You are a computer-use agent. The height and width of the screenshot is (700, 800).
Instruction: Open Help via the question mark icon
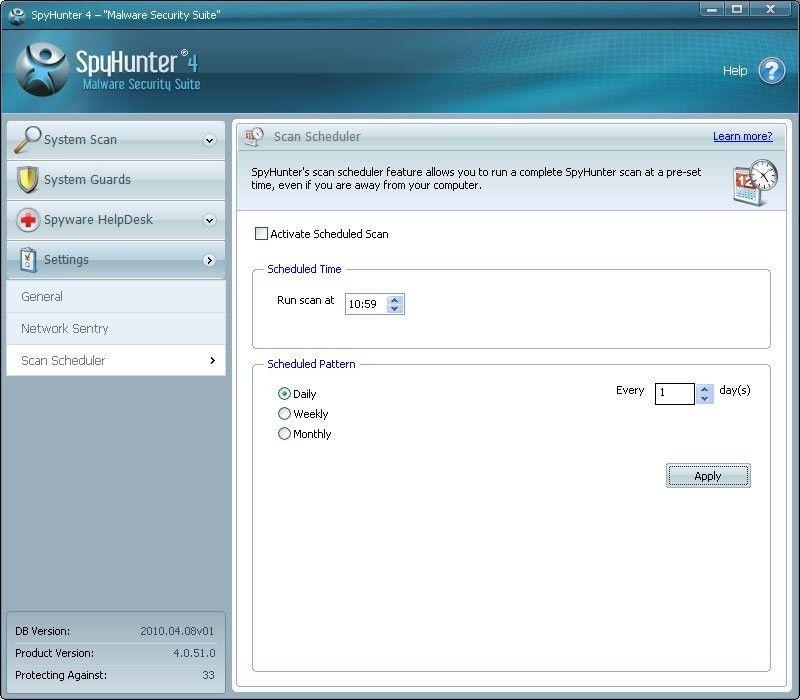click(771, 70)
